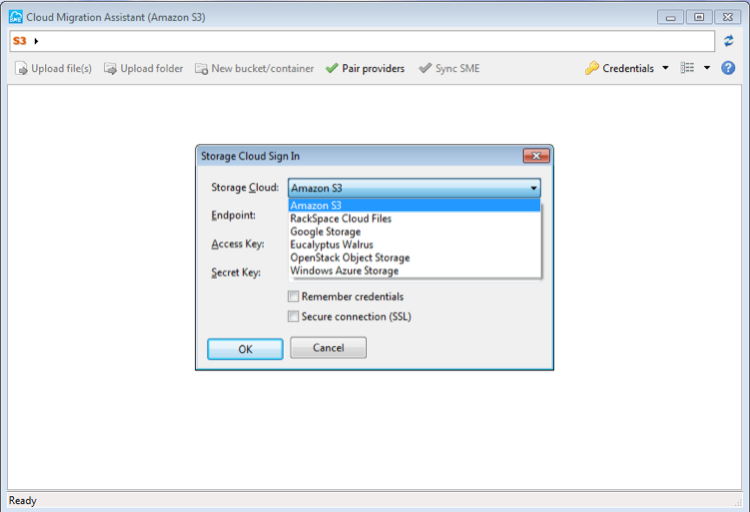Image resolution: width=750 pixels, height=512 pixels.
Task: Click Cancel in the sign in dialog
Action: (x=328, y=347)
